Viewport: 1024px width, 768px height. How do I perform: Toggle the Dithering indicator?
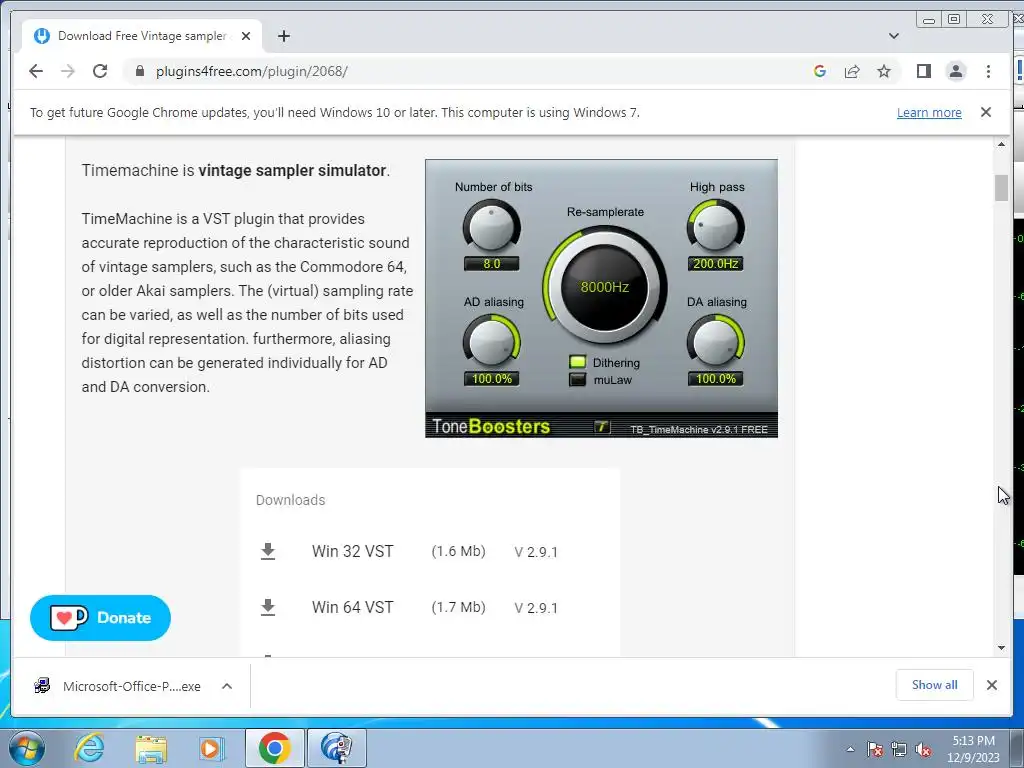pos(577,362)
